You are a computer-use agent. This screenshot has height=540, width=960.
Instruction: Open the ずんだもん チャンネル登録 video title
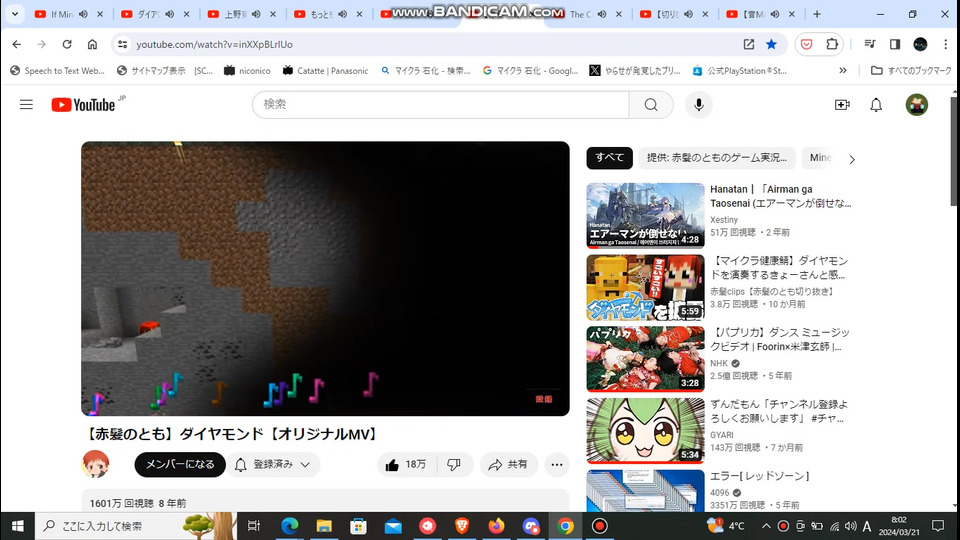(779, 411)
